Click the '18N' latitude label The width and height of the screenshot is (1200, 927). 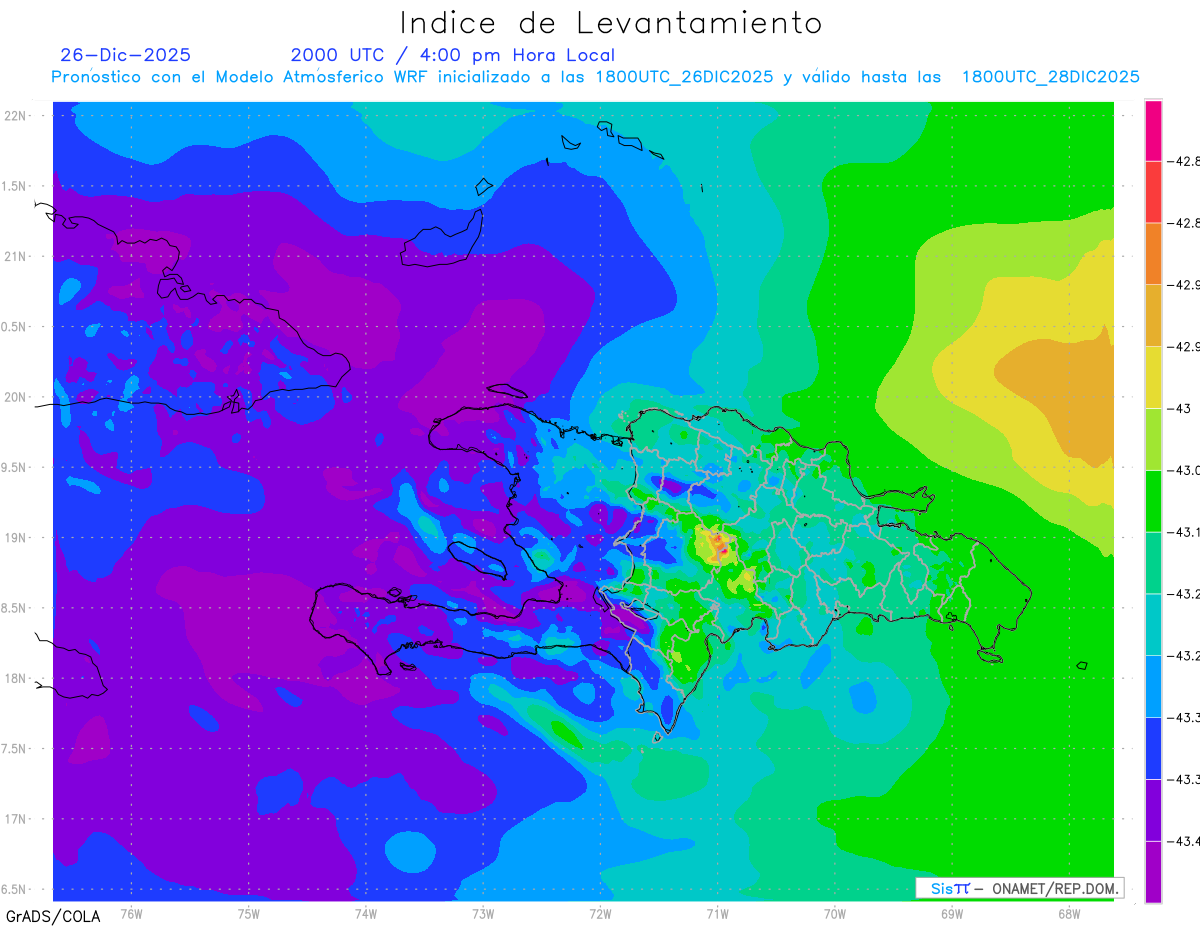(16, 679)
